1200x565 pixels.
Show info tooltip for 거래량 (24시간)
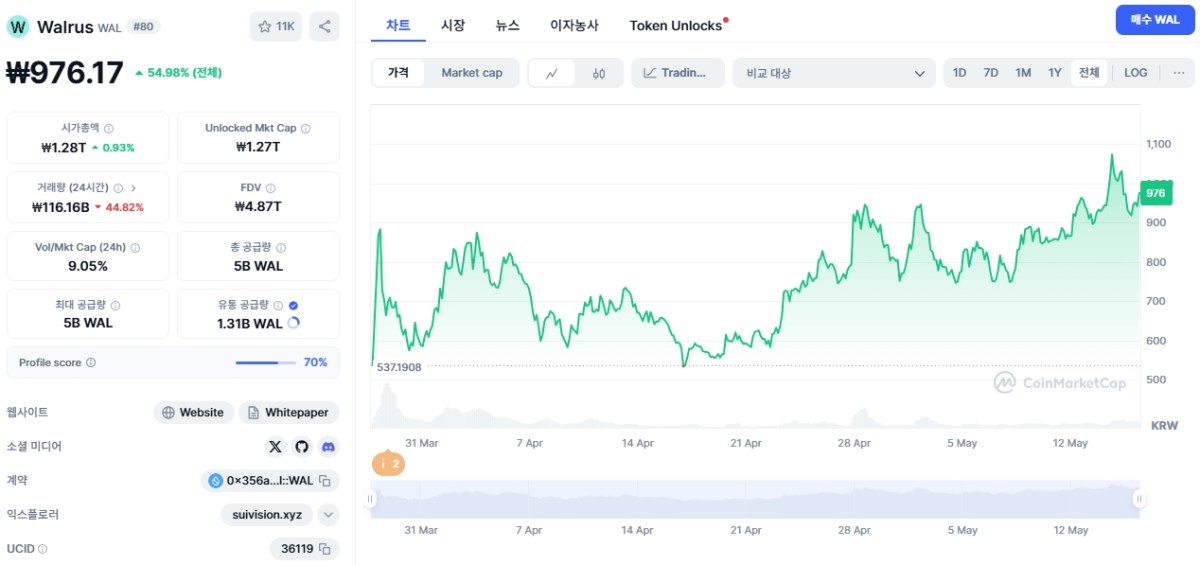[118, 187]
